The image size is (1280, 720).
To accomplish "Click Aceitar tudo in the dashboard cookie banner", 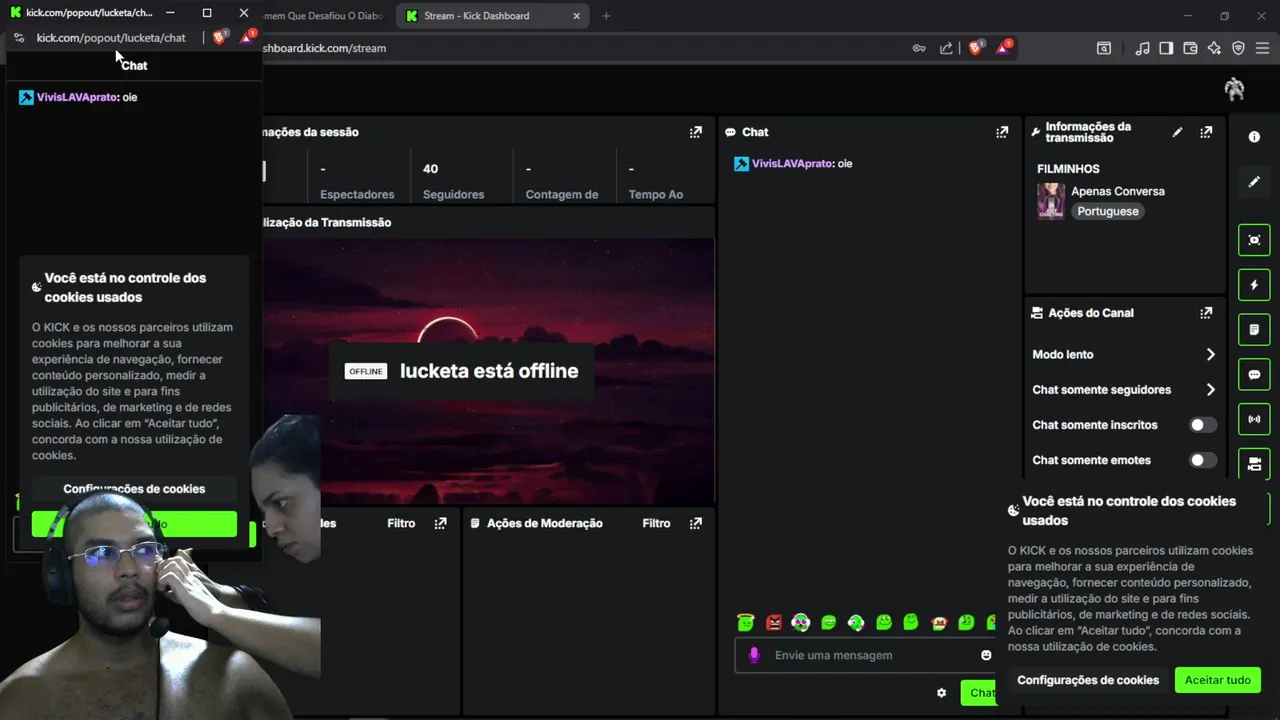I will click(x=1218, y=680).
